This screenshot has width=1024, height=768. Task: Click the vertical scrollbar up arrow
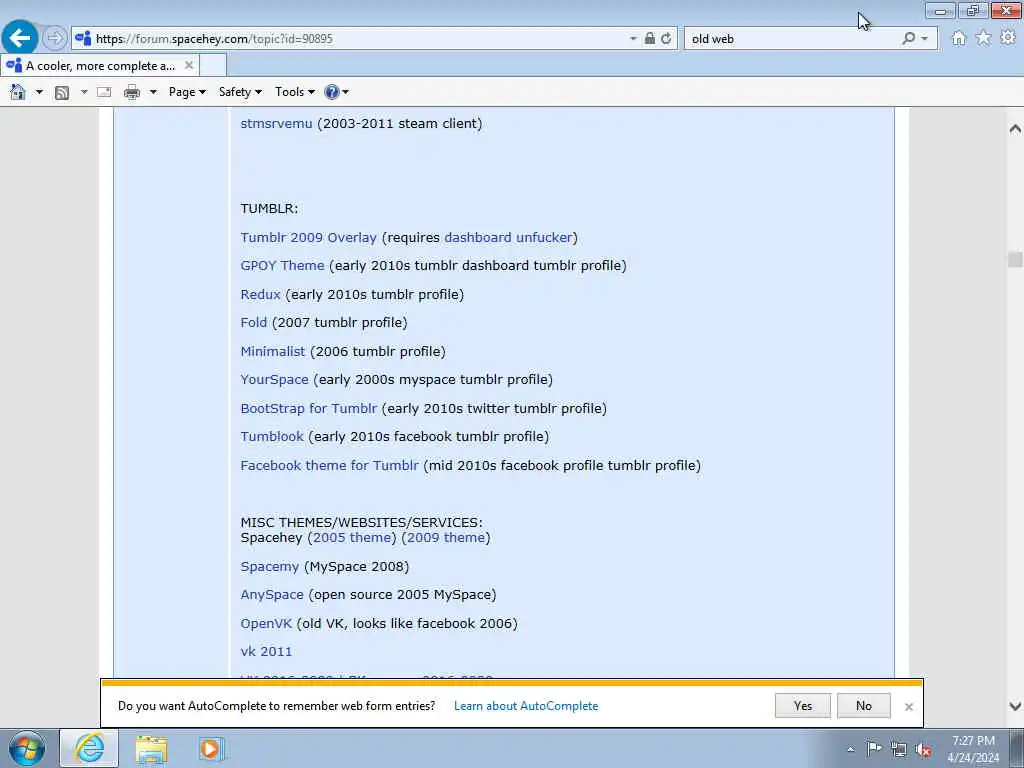pyautogui.click(x=1015, y=129)
